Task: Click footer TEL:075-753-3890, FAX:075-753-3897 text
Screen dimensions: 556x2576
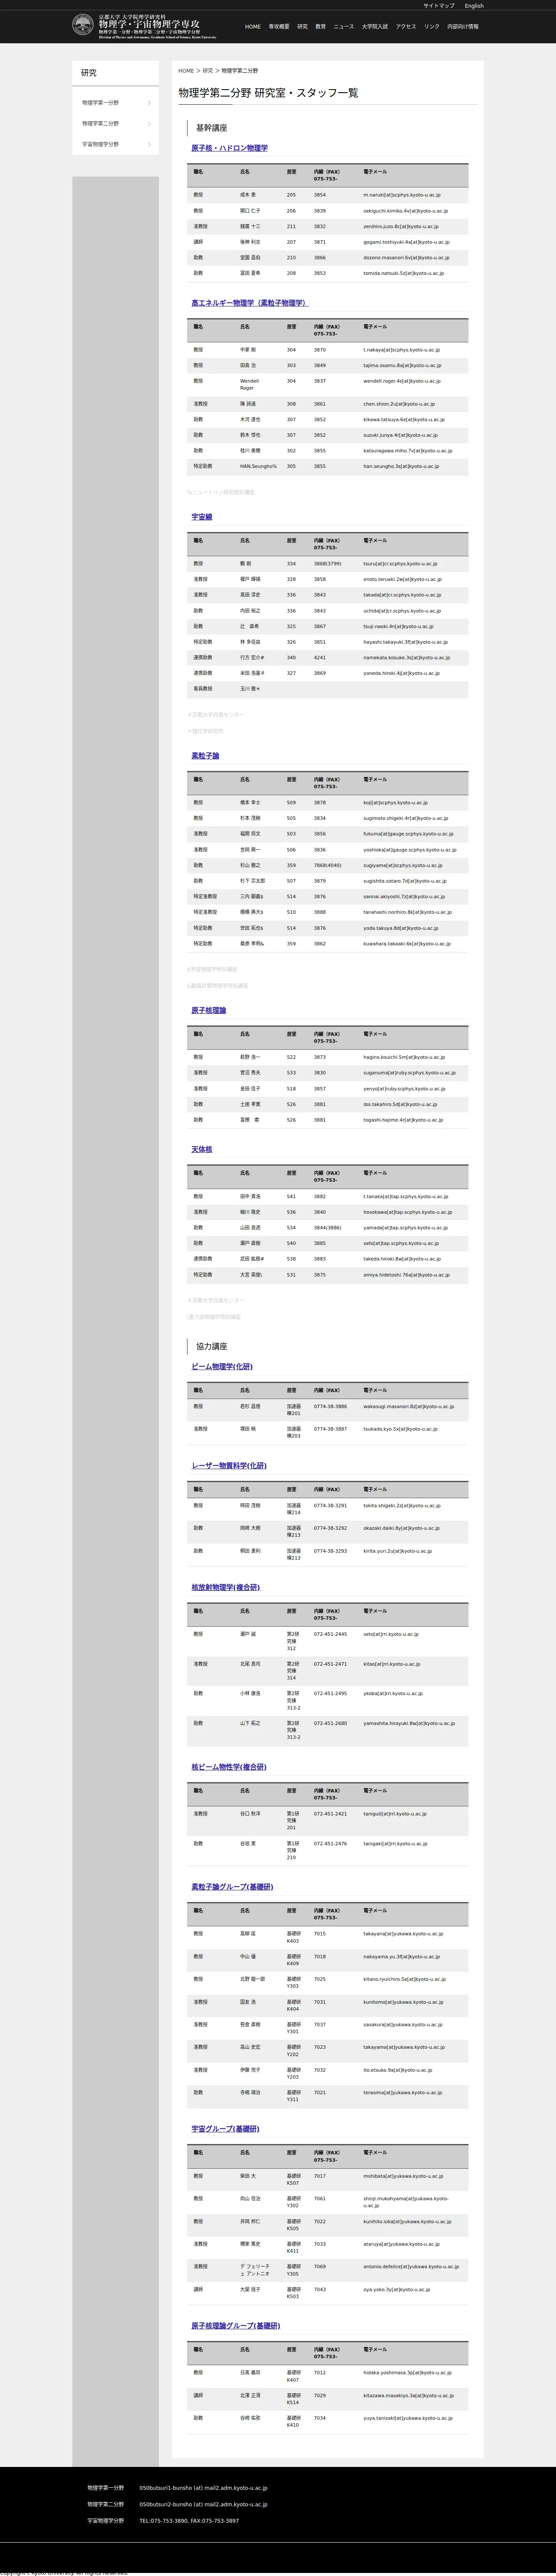Action: pos(189,2520)
